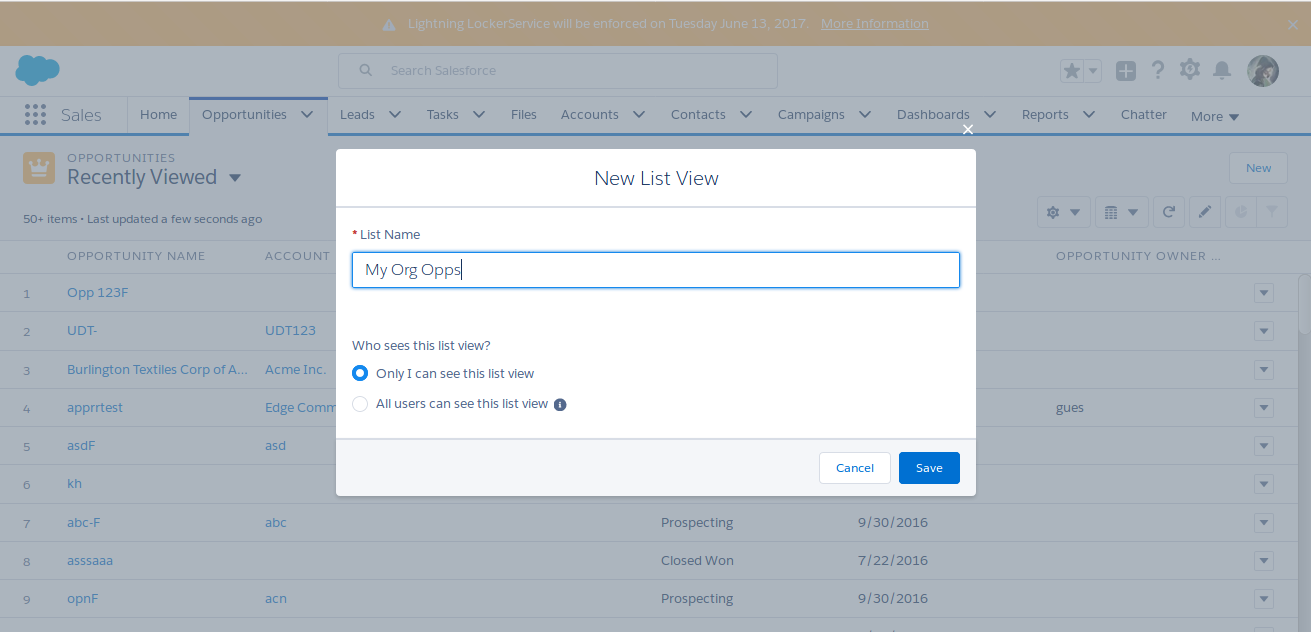Open the More navigation dropdown
This screenshot has height=632, width=1311.
[1215, 116]
